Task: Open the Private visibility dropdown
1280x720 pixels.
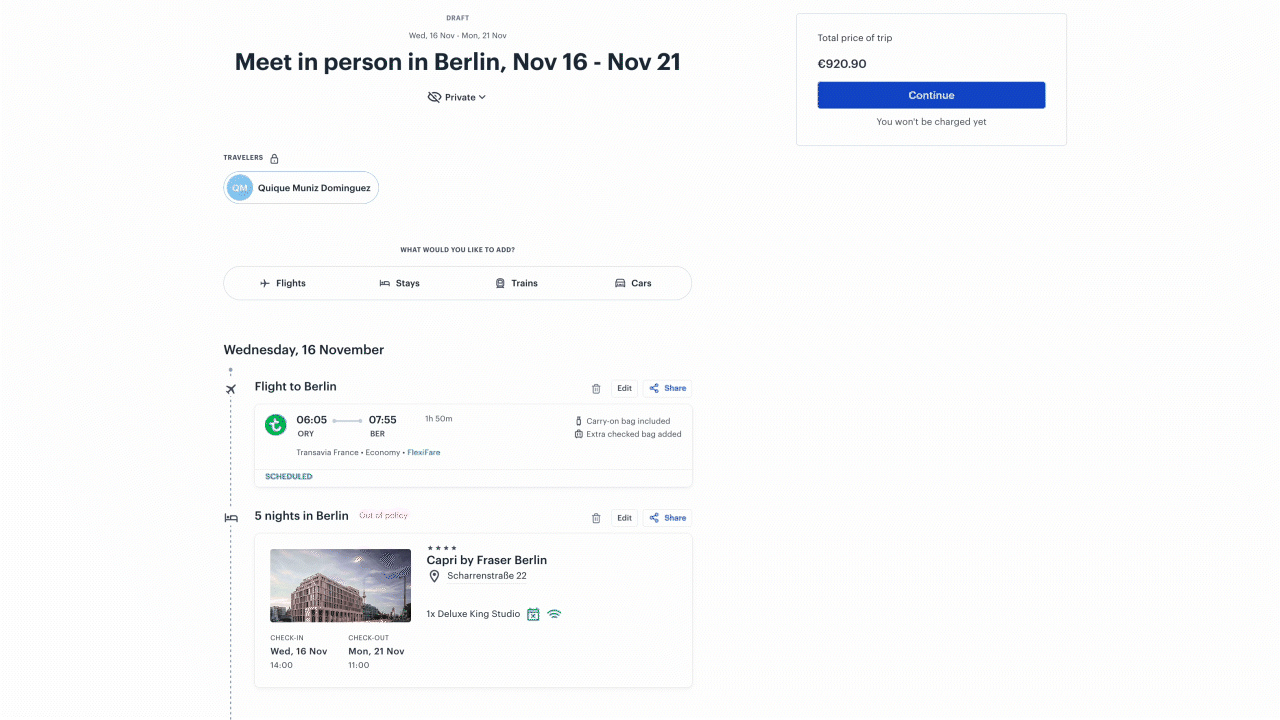Action: tap(457, 97)
